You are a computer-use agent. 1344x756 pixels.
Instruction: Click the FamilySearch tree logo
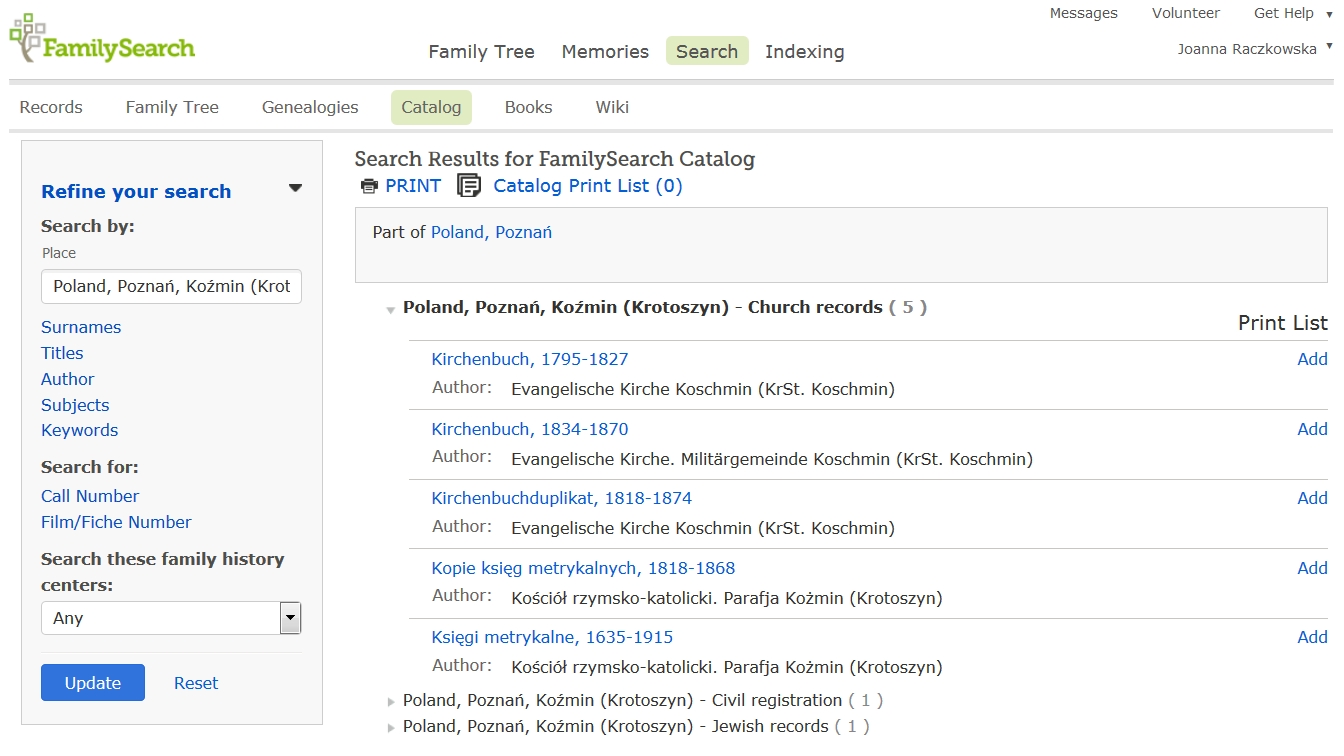[27, 38]
